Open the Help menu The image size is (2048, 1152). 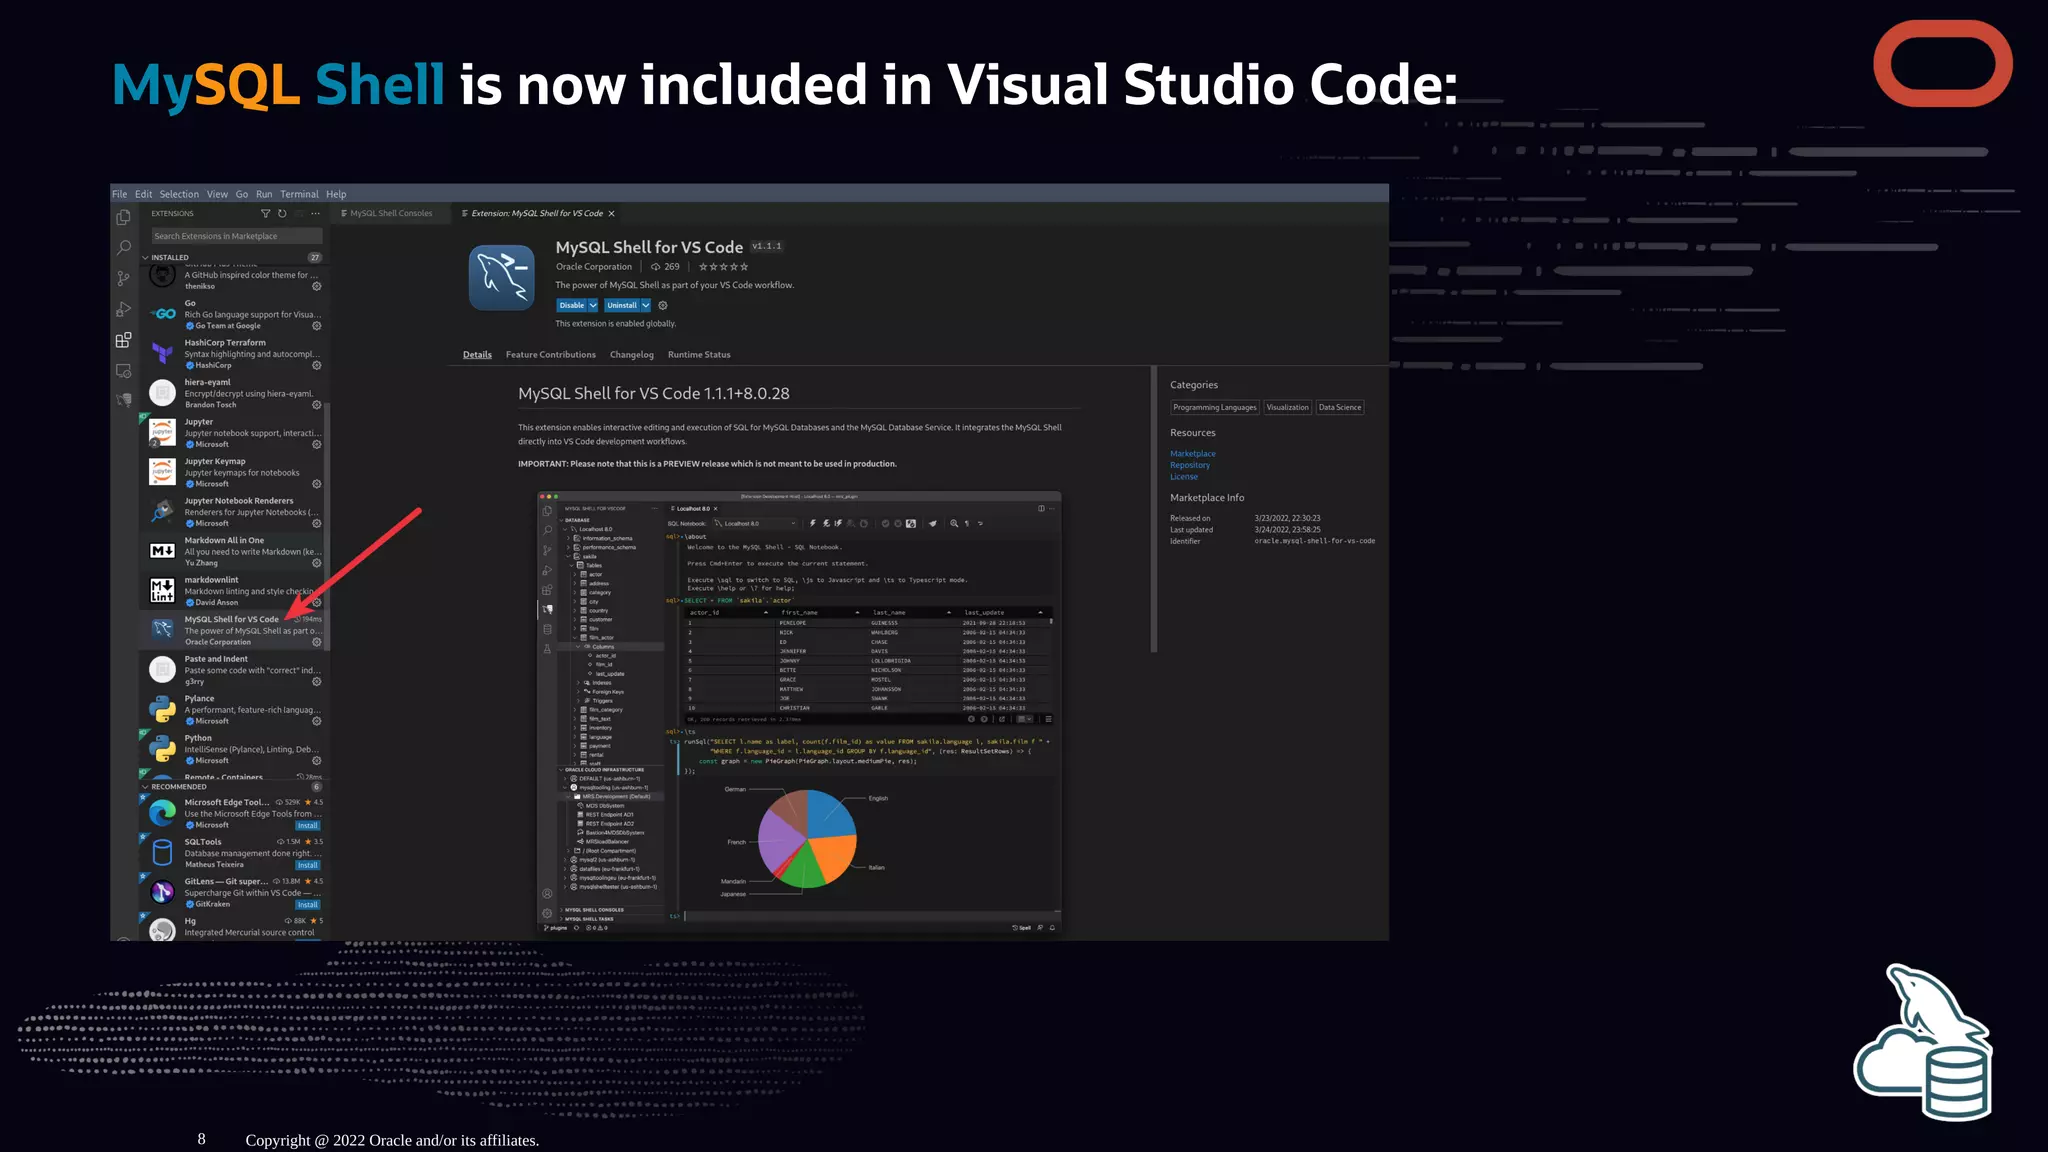point(336,194)
